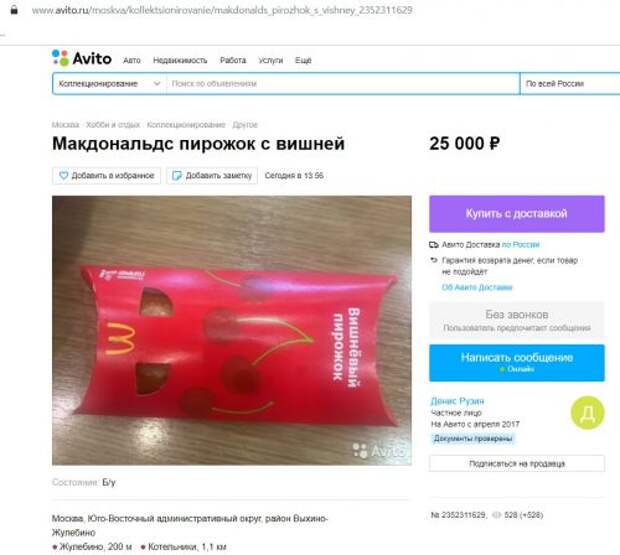Click the Avito logo in header

coord(82,59)
